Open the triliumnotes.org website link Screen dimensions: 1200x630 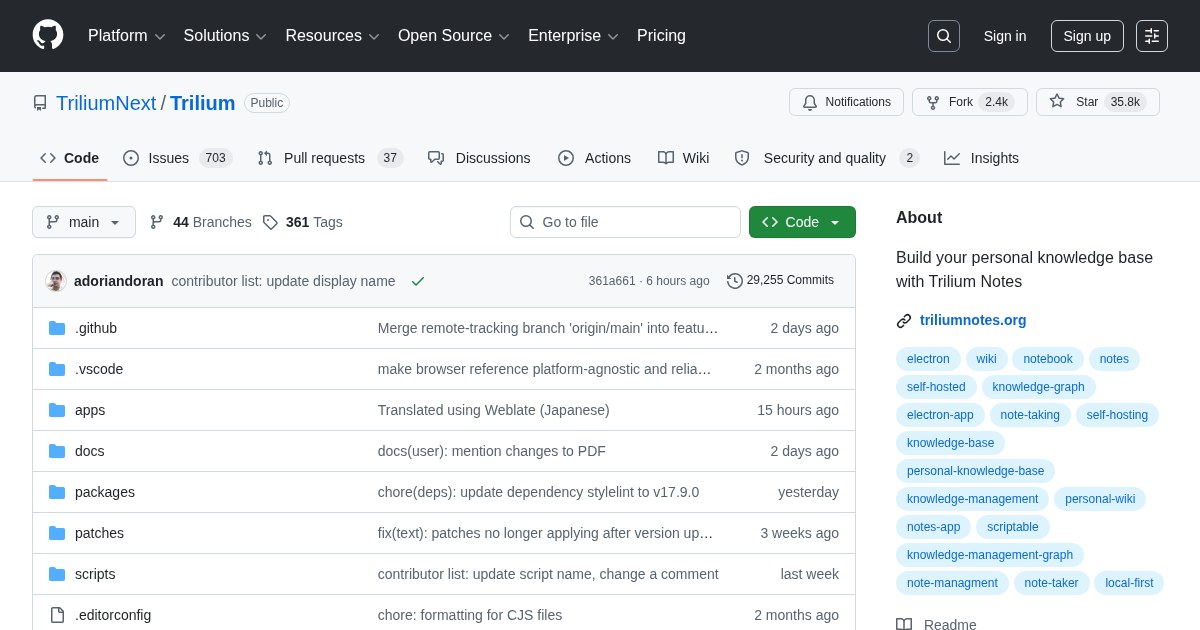point(973,321)
